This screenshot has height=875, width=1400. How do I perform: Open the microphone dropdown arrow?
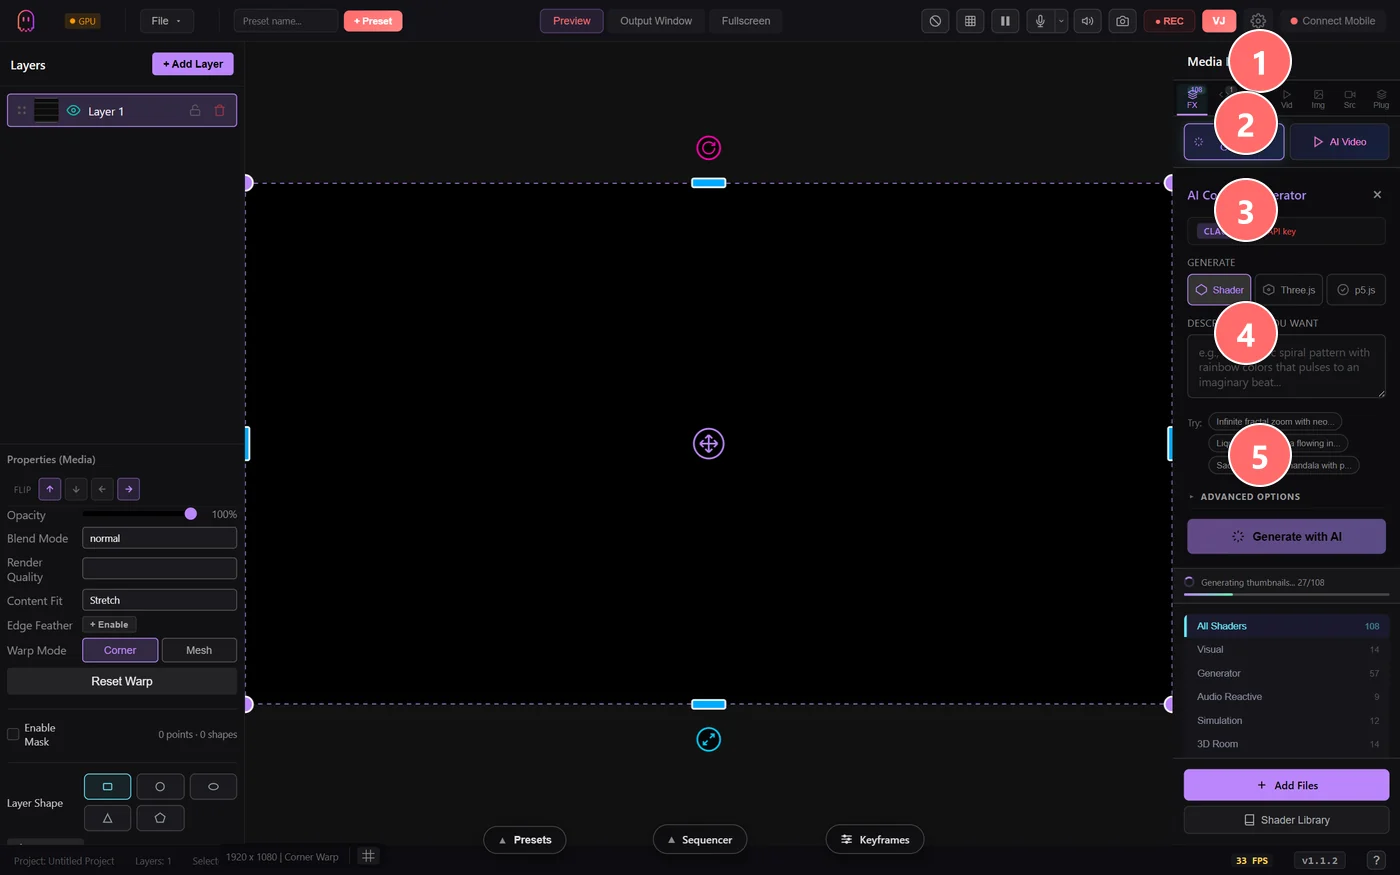(x=1061, y=21)
